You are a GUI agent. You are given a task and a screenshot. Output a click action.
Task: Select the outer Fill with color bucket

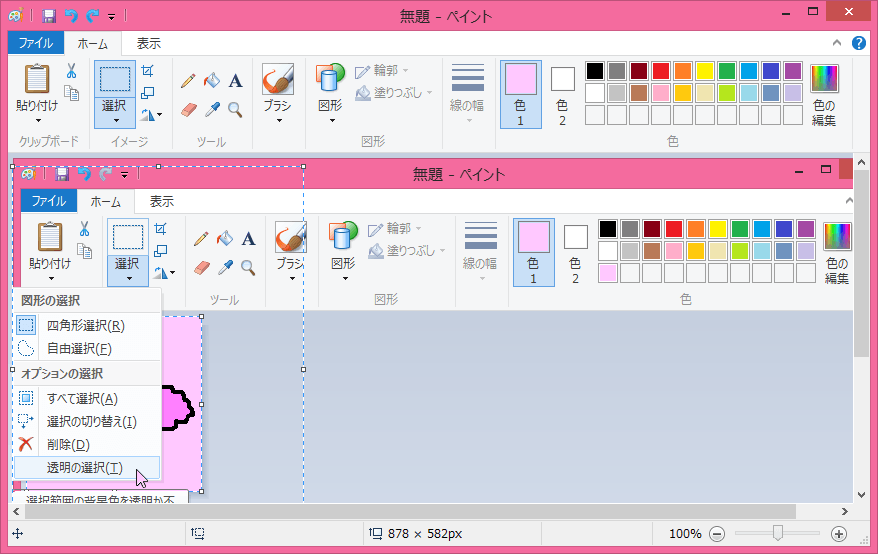pyautogui.click(x=212, y=81)
